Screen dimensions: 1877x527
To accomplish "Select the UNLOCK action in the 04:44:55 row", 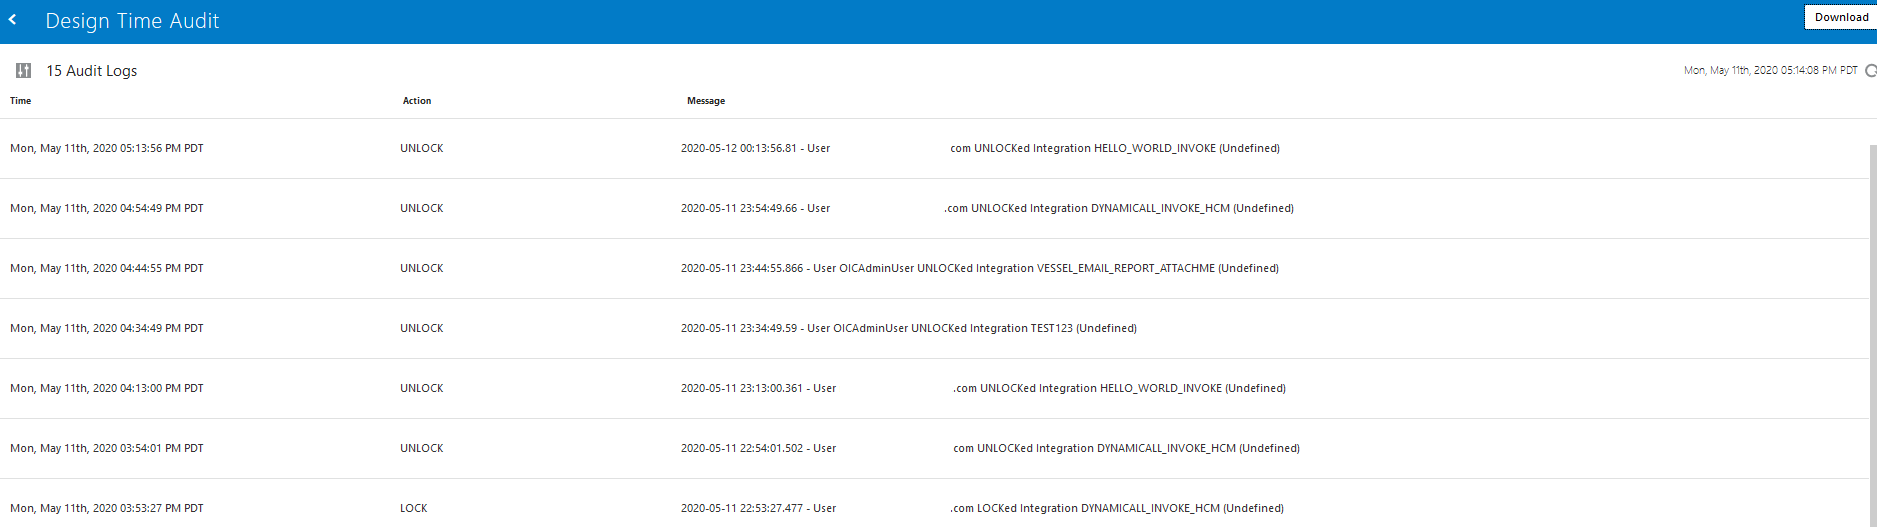I will pos(422,268).
